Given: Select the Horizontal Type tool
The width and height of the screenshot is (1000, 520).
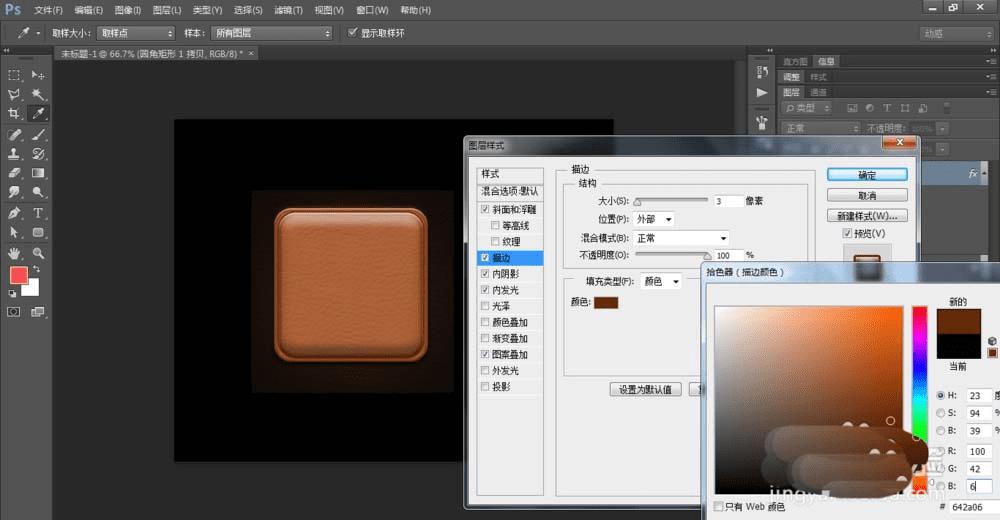Looking at the screenshot, I should tap(38, 213).
